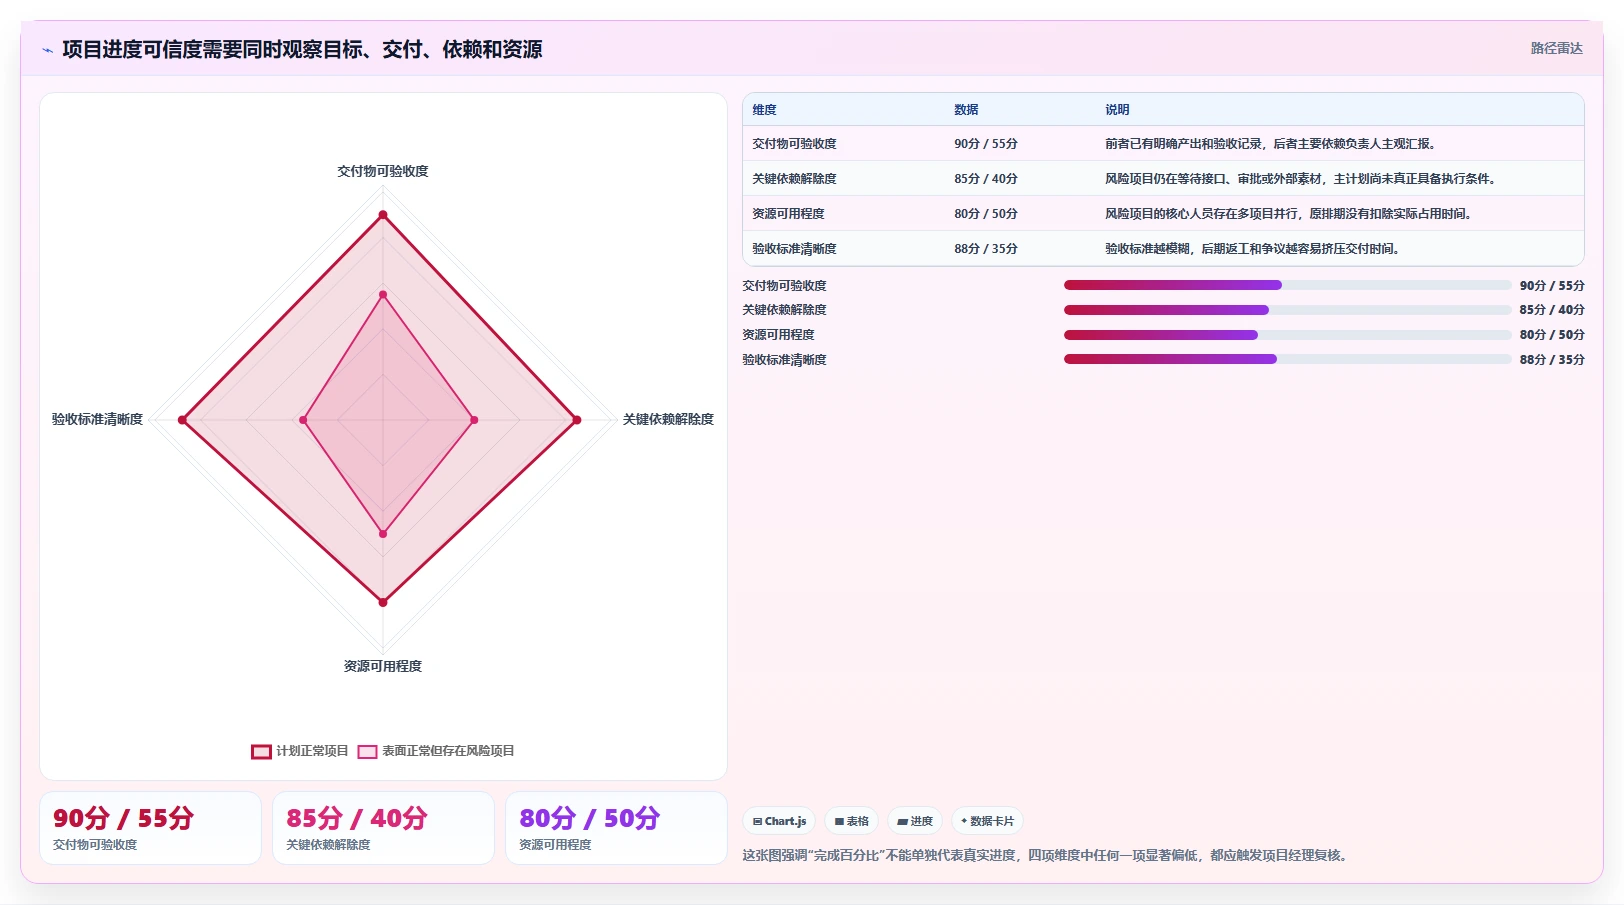The height and width of the screenshot is (905, 1624).
Task: Open the 80分 / 50分 stat card
Action: [x=616, y=828]
